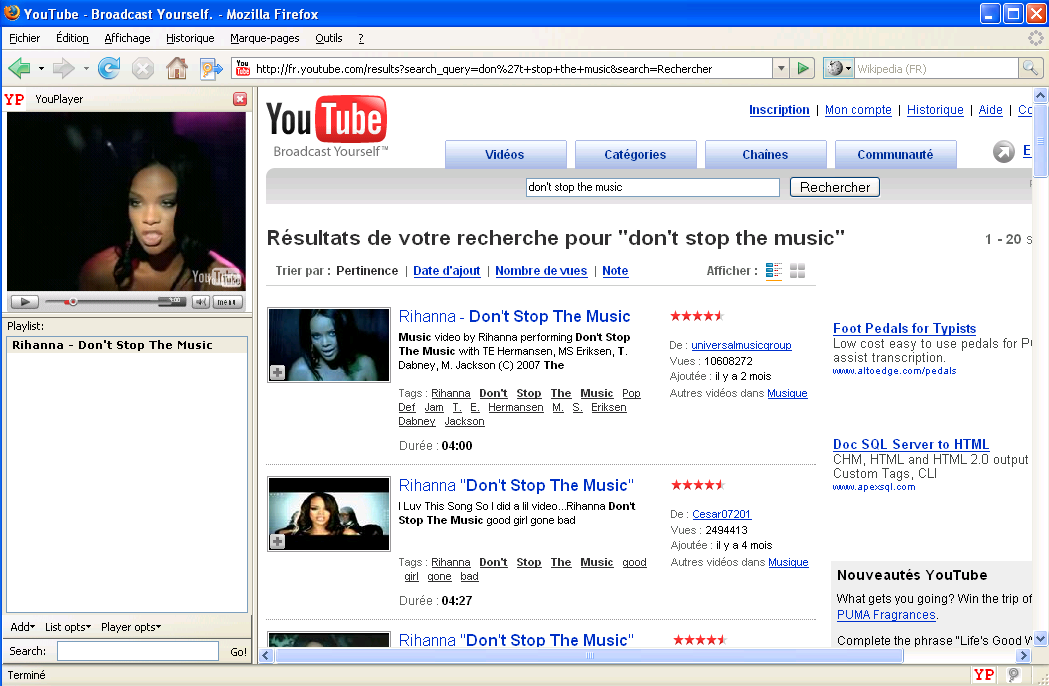
Task: Open the back button history dropdown
Action: pos(41,68)
